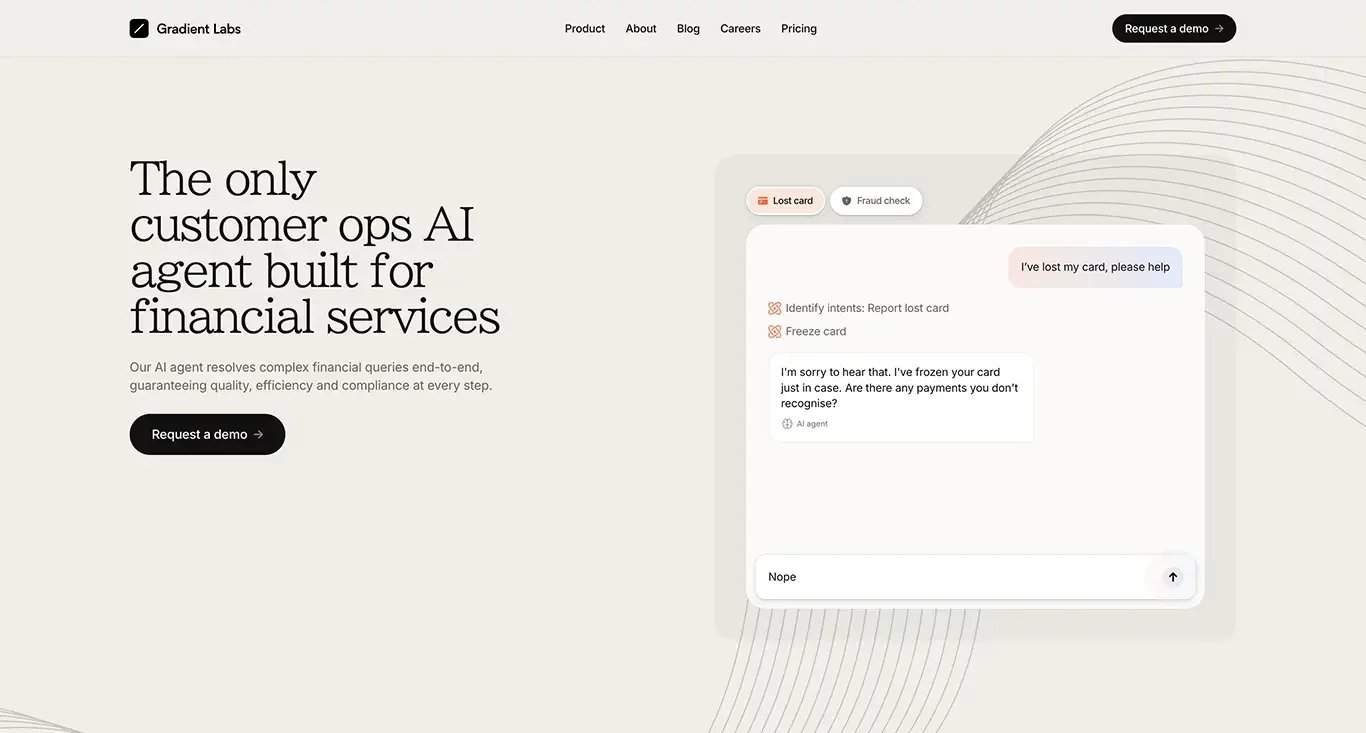Screen dimensions: 1366x733
Task: Click the AI agent reply message card
Action: 901,397
